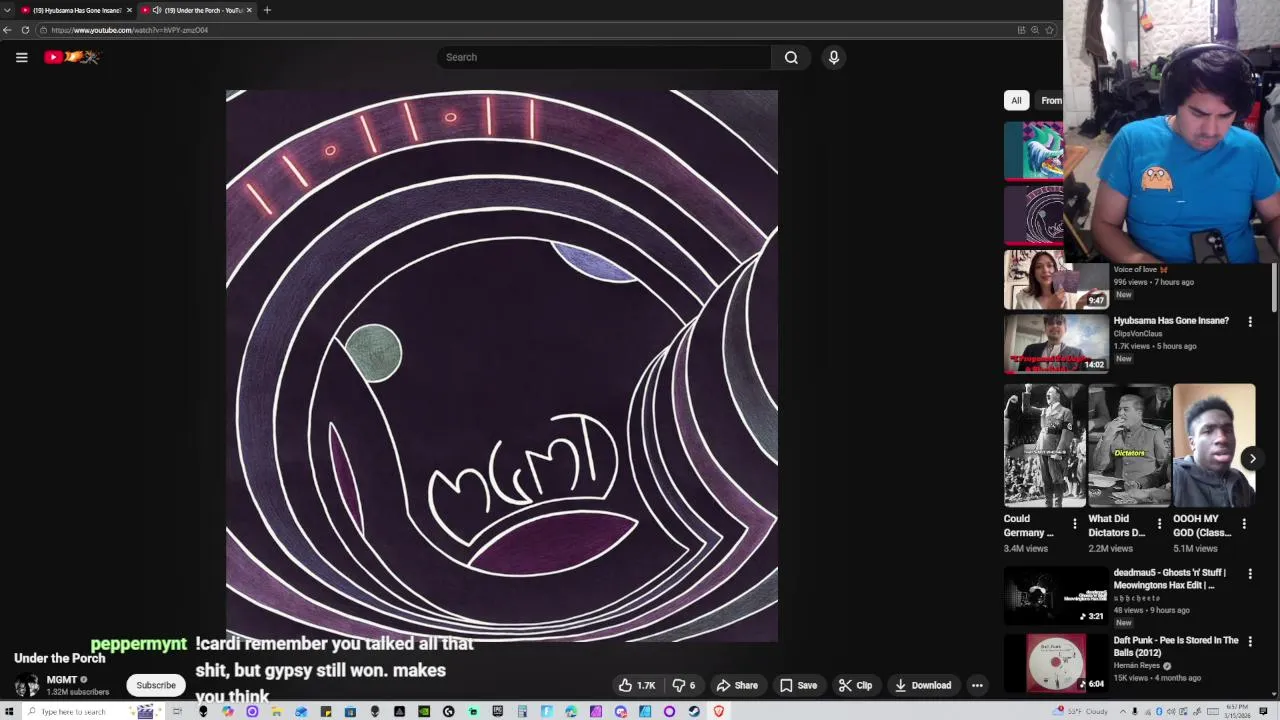Click the magnifier search button
The height and width of the screenshot is (720, 1280).
(x=791, y=57)
